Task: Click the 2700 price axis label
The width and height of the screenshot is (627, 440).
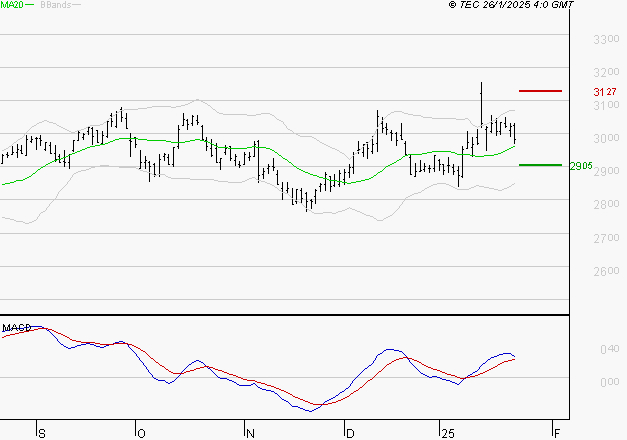Action: [x=606, y=238]
